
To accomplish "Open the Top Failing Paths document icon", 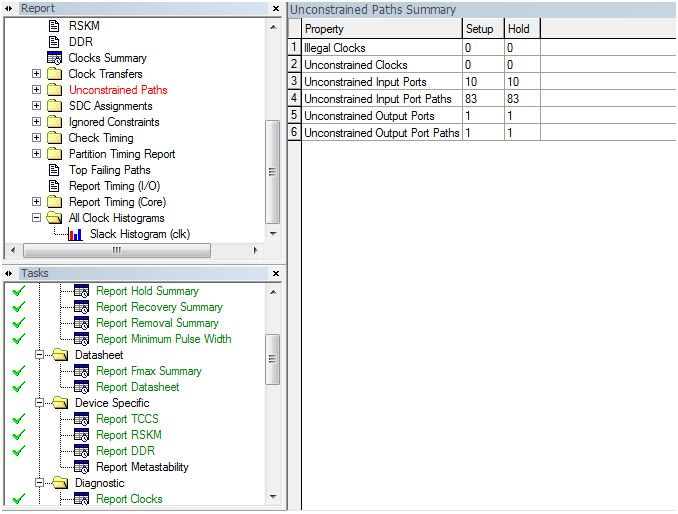I will click(54, 170).
